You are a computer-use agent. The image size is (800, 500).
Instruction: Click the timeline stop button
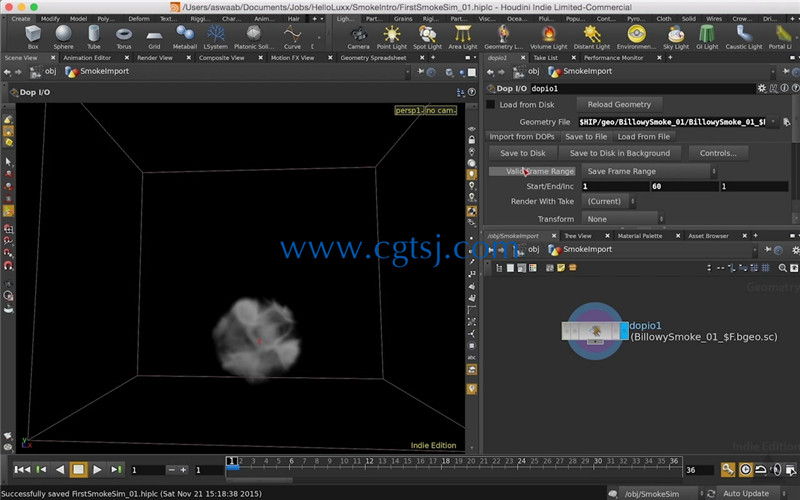pos(78,469)
